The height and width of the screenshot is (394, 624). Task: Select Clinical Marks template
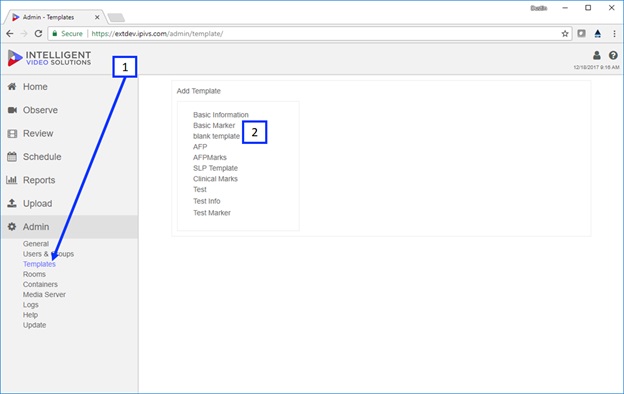215,179
